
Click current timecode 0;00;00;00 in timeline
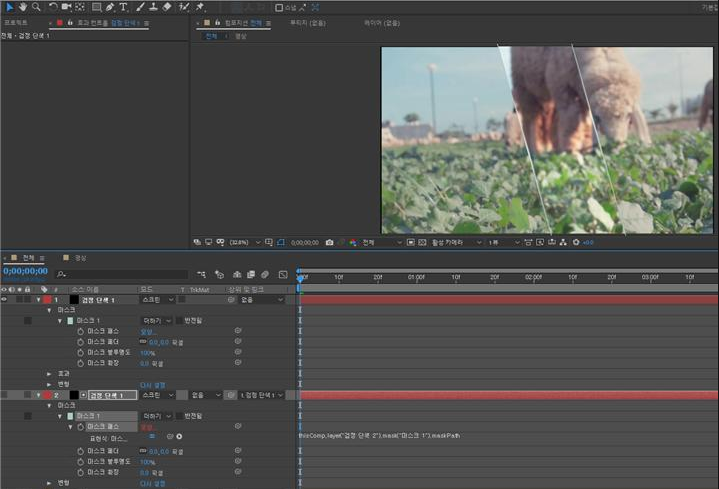[x=25, y=271]
